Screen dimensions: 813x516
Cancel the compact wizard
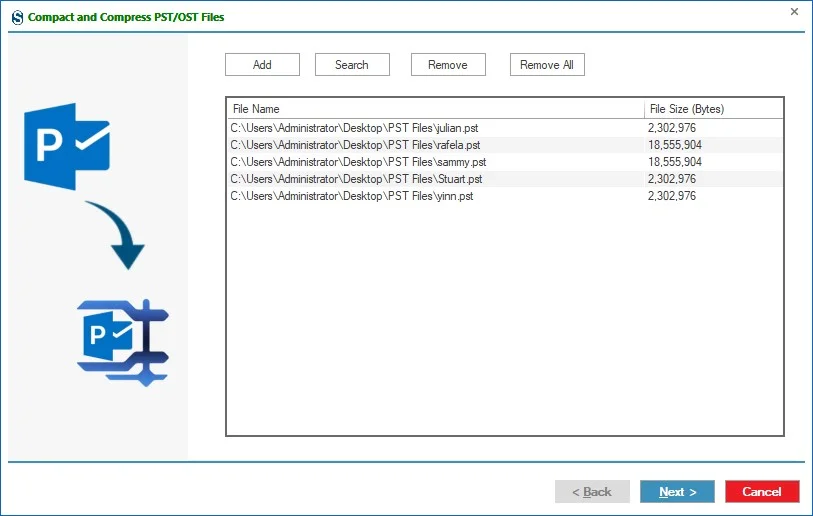click(762, 492)
